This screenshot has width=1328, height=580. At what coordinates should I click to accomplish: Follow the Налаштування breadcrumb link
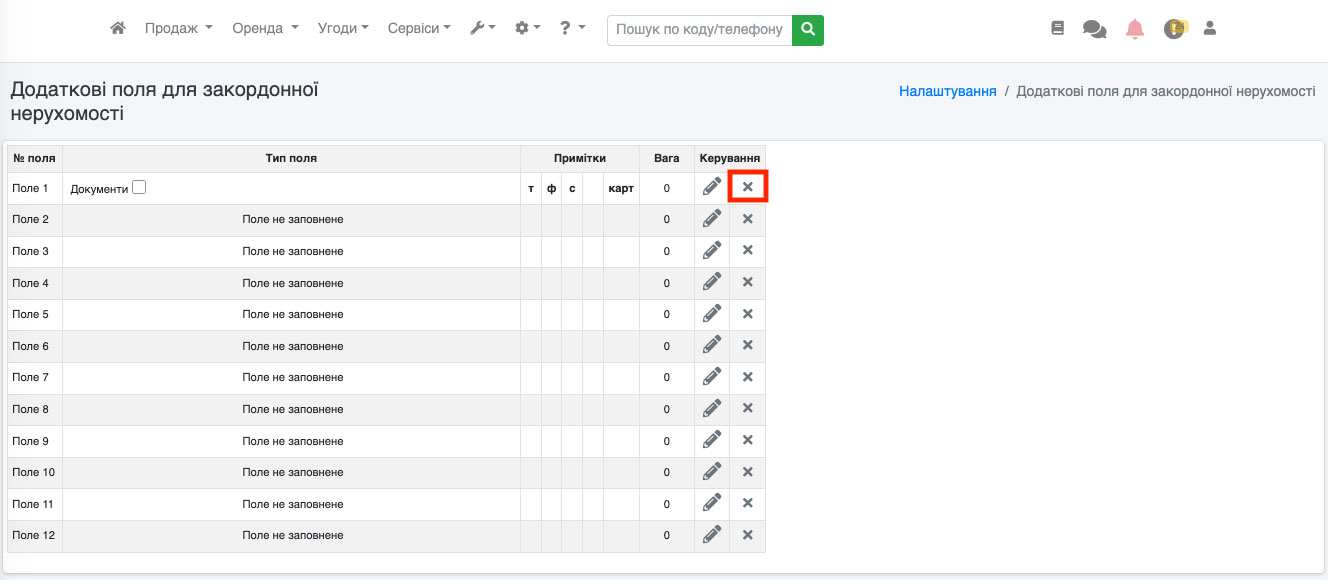pos(947,91)
